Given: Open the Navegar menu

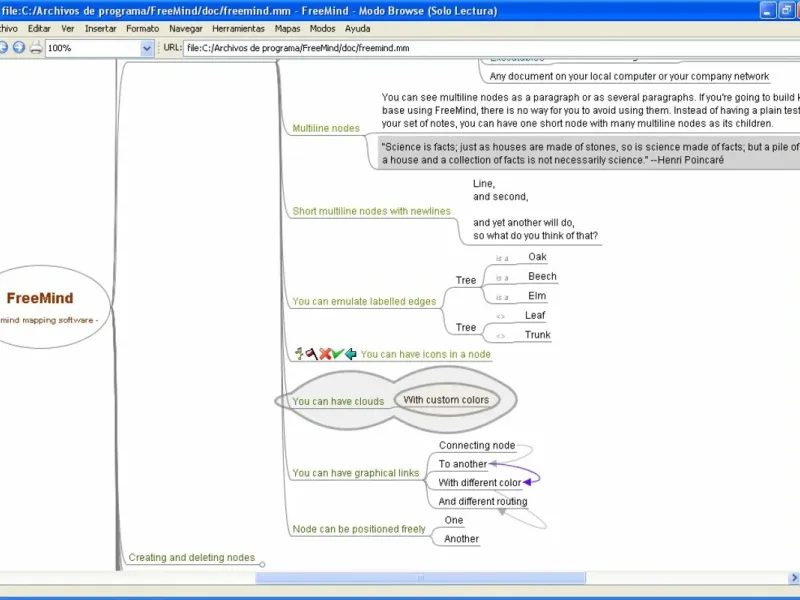Looking at the screenshot, I should pos(186,29).
